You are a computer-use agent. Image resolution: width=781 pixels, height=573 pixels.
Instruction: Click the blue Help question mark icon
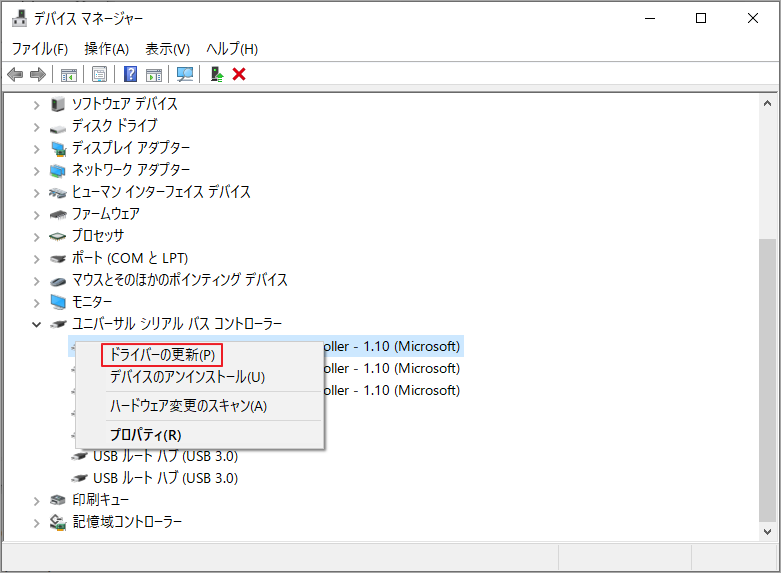(130, 74)
